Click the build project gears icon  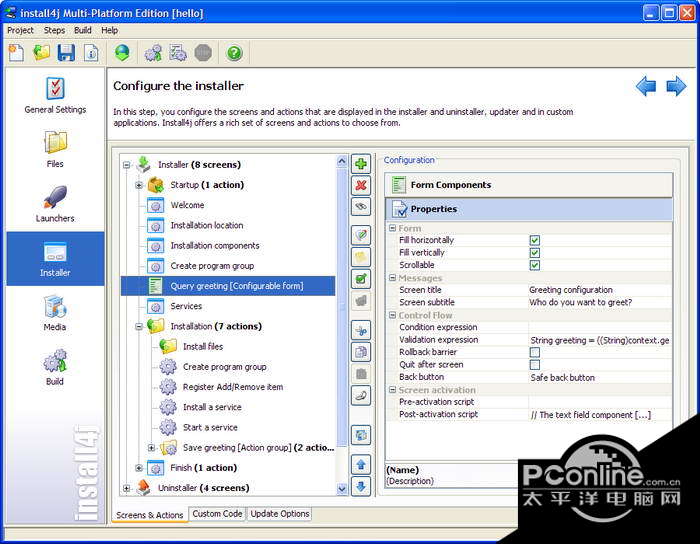153,53
